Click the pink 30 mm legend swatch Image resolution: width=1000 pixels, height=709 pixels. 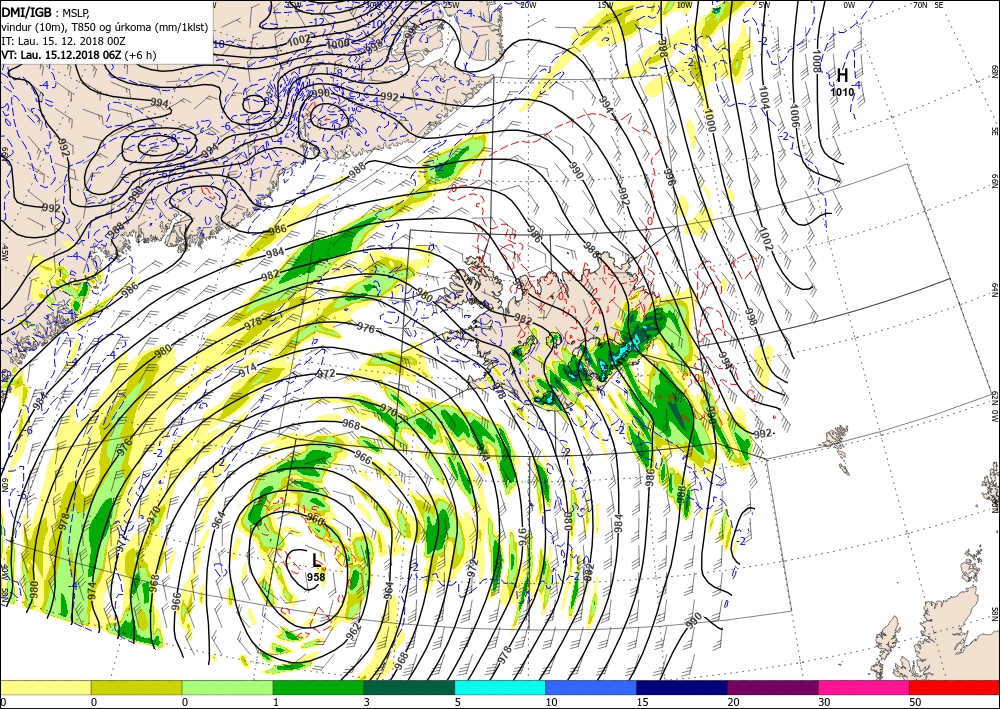coord(864,687)
